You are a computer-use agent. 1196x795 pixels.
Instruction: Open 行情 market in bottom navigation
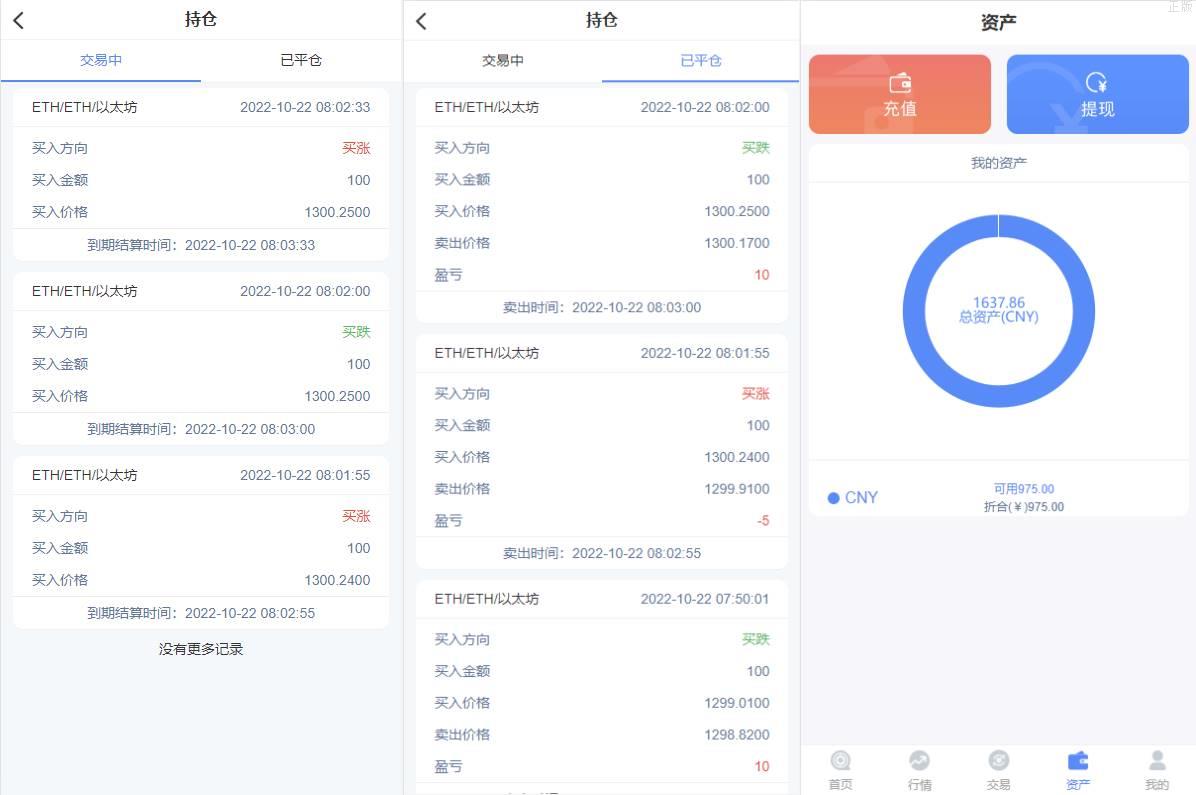(x=919, y=770)
